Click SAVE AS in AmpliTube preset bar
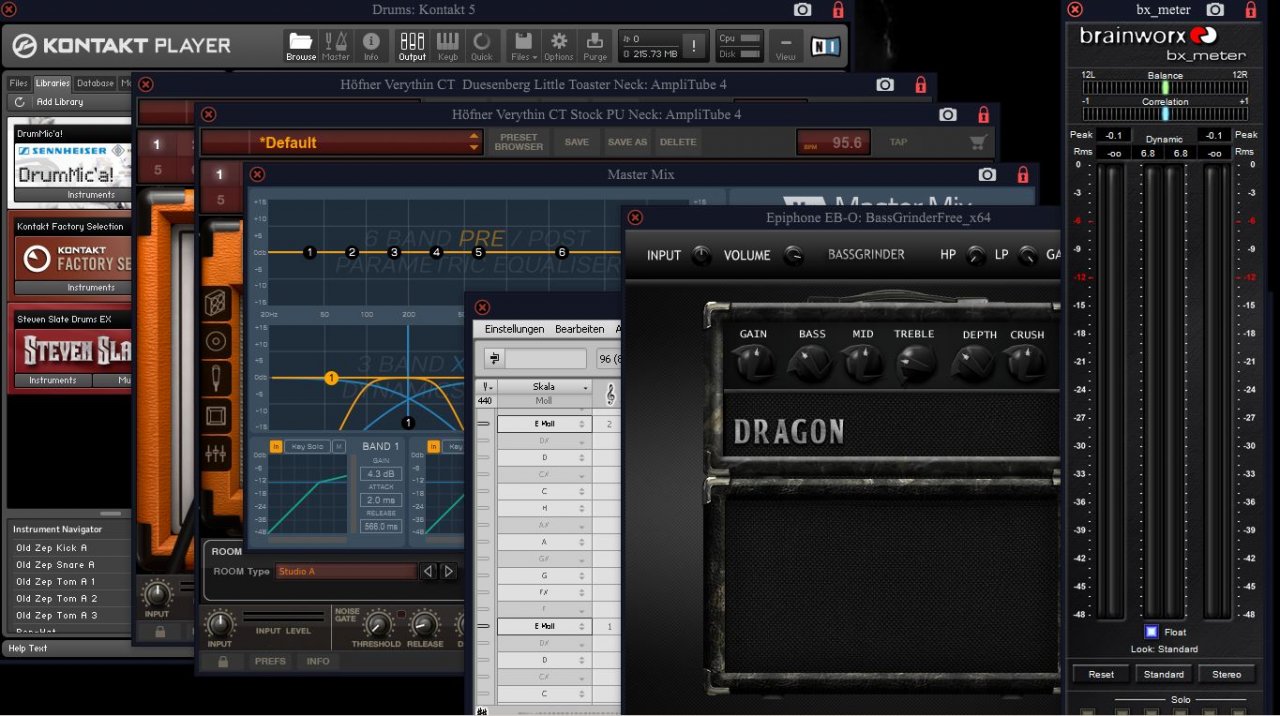 click(x=627, y=143)
